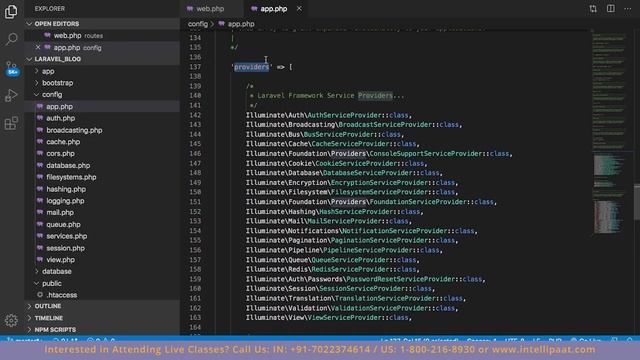
Task: Click the config breadcrumb segment
Action: 198,24
